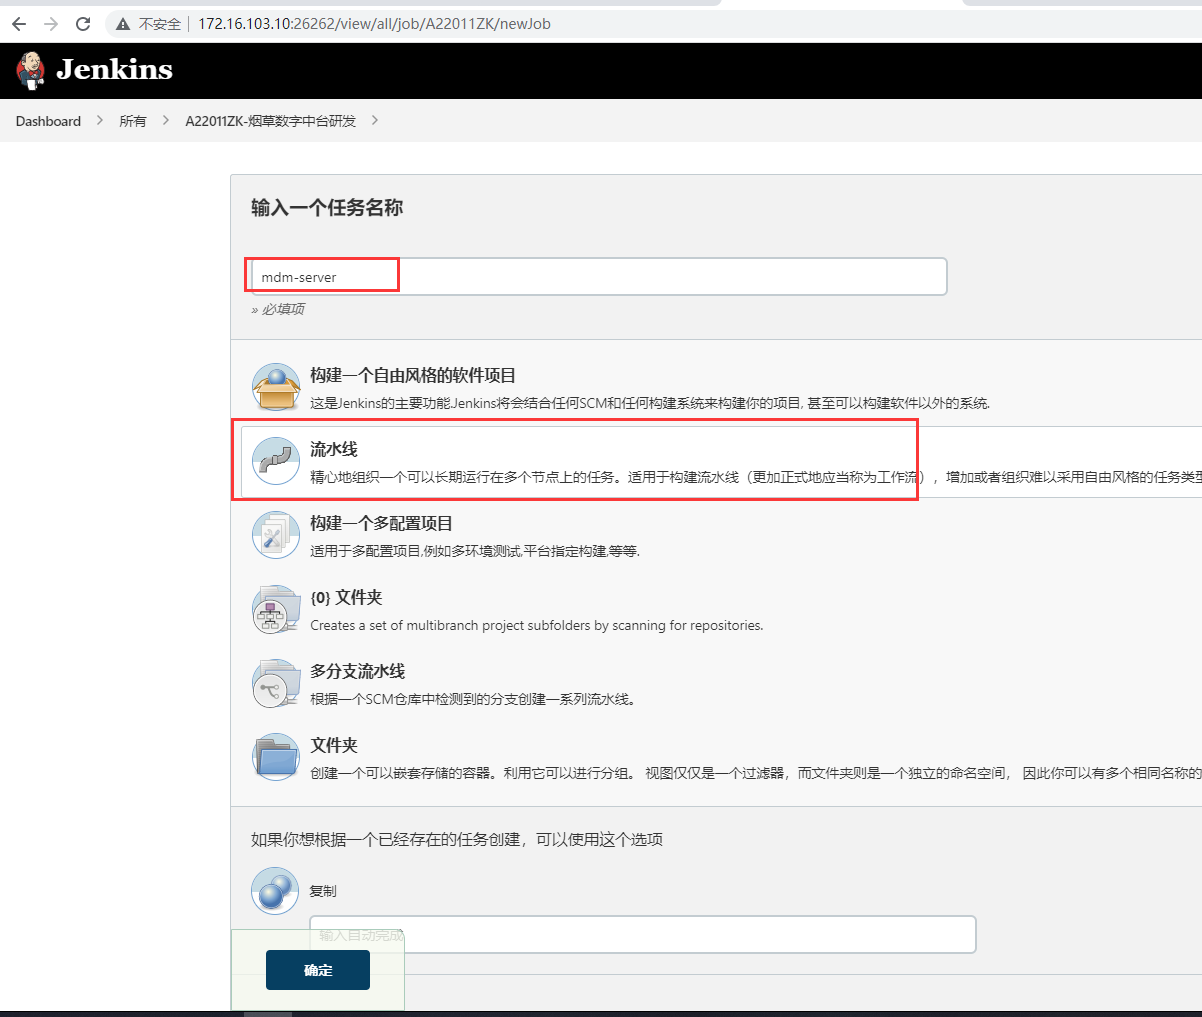Select the {0} 文件夹 organization folder icon

[276, 609]
